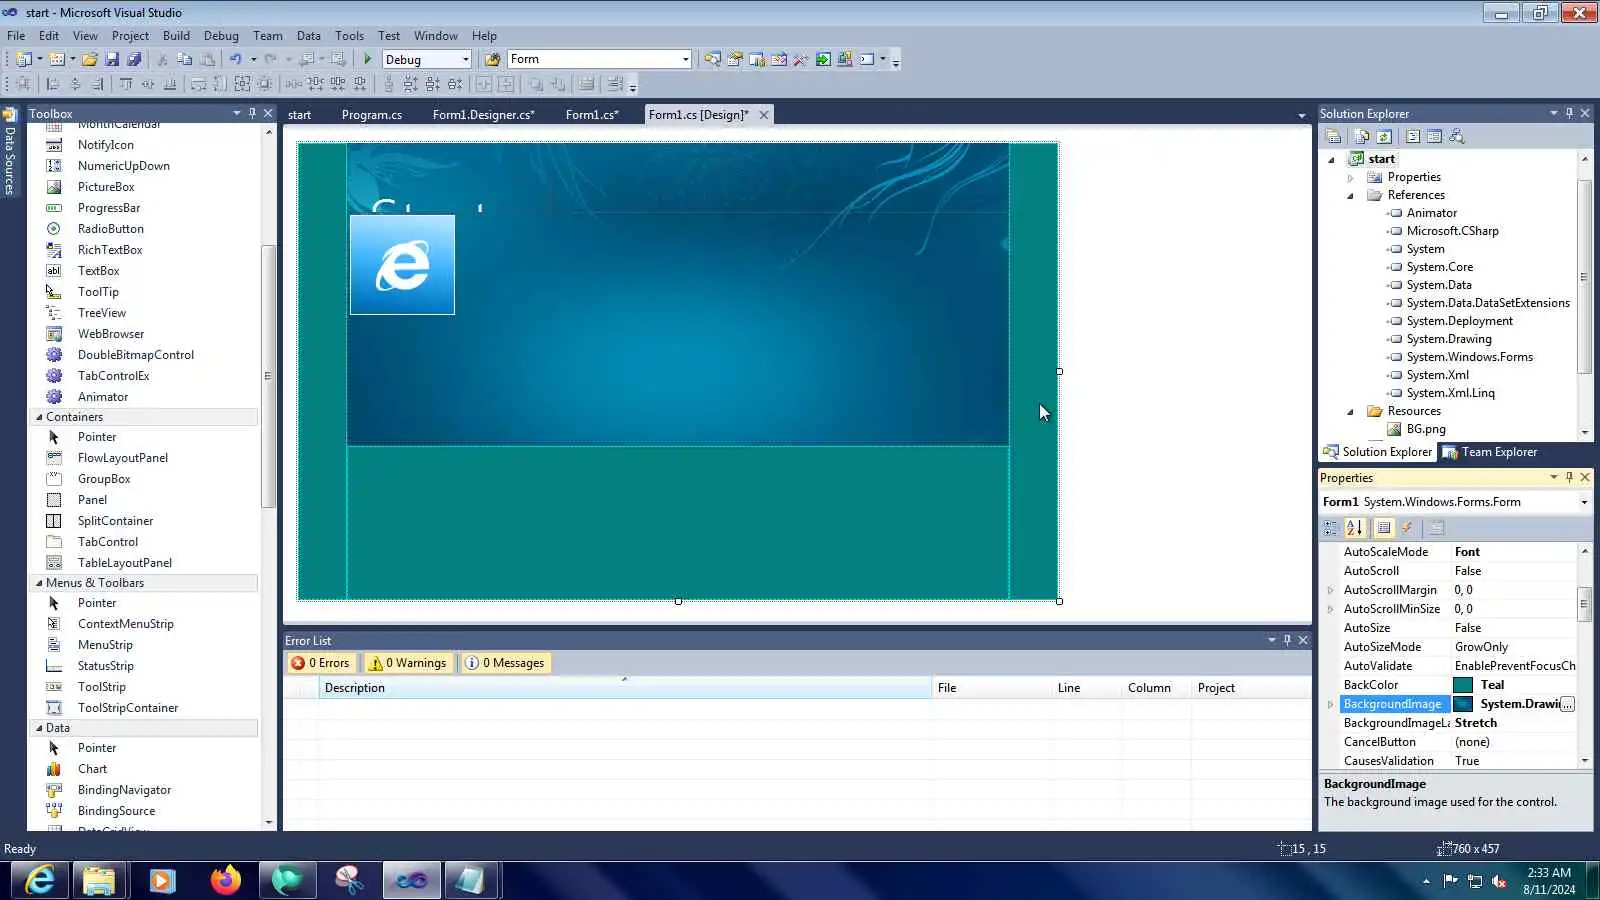Screen dimensions: 1600x900
Task: Click Refresh icon in Solution Explorer
Action: click(1384, 137)
